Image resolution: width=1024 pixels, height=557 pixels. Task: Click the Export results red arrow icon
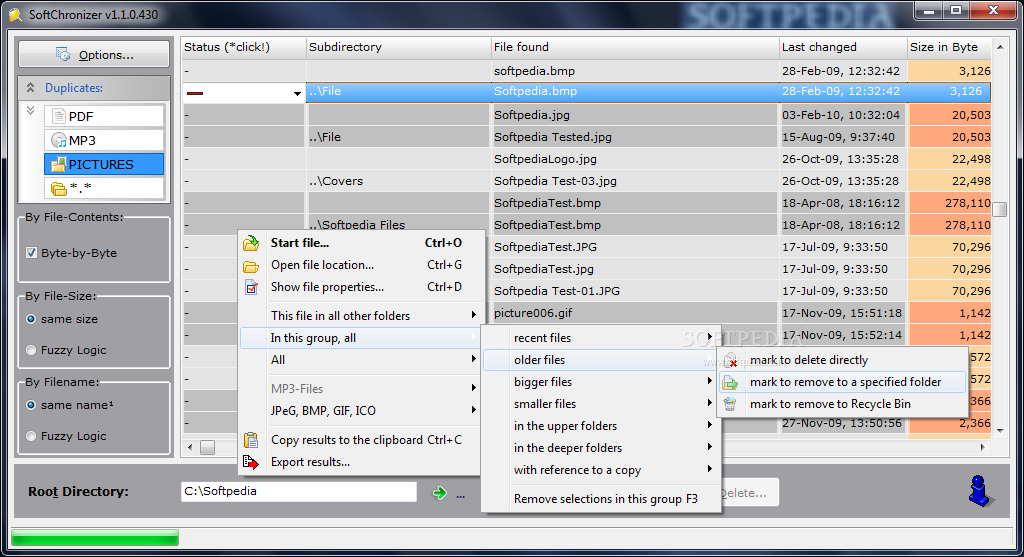click(251, 462)
